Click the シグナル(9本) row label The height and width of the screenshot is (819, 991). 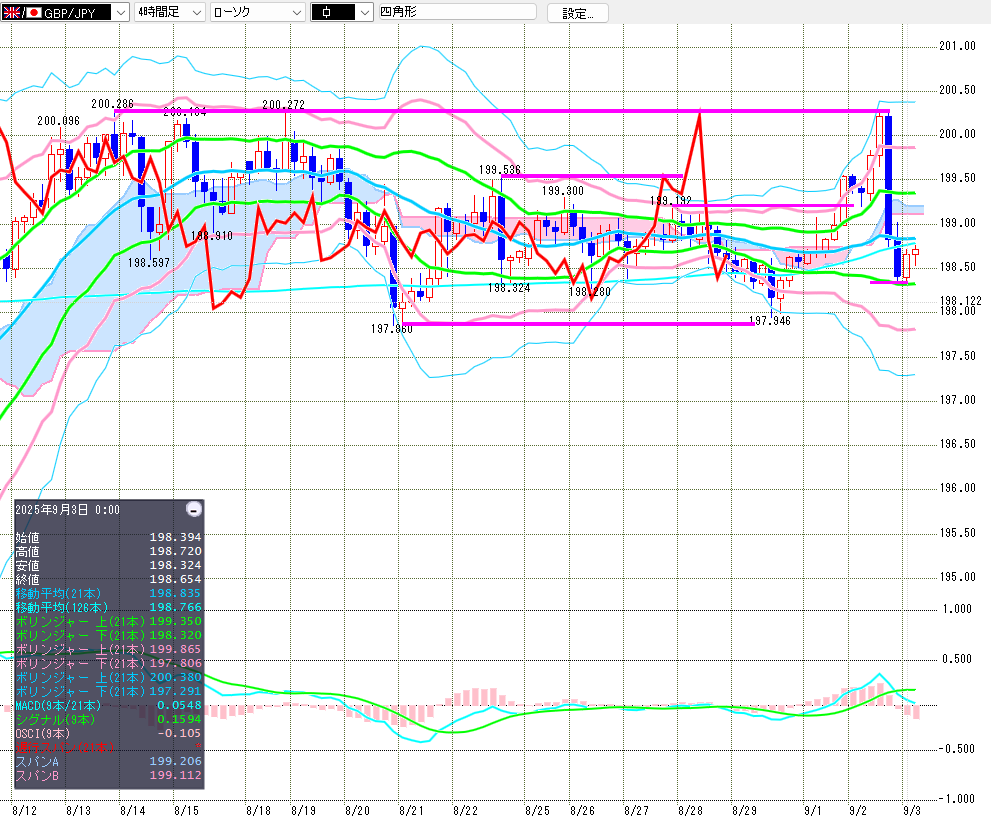click(55, 719)
